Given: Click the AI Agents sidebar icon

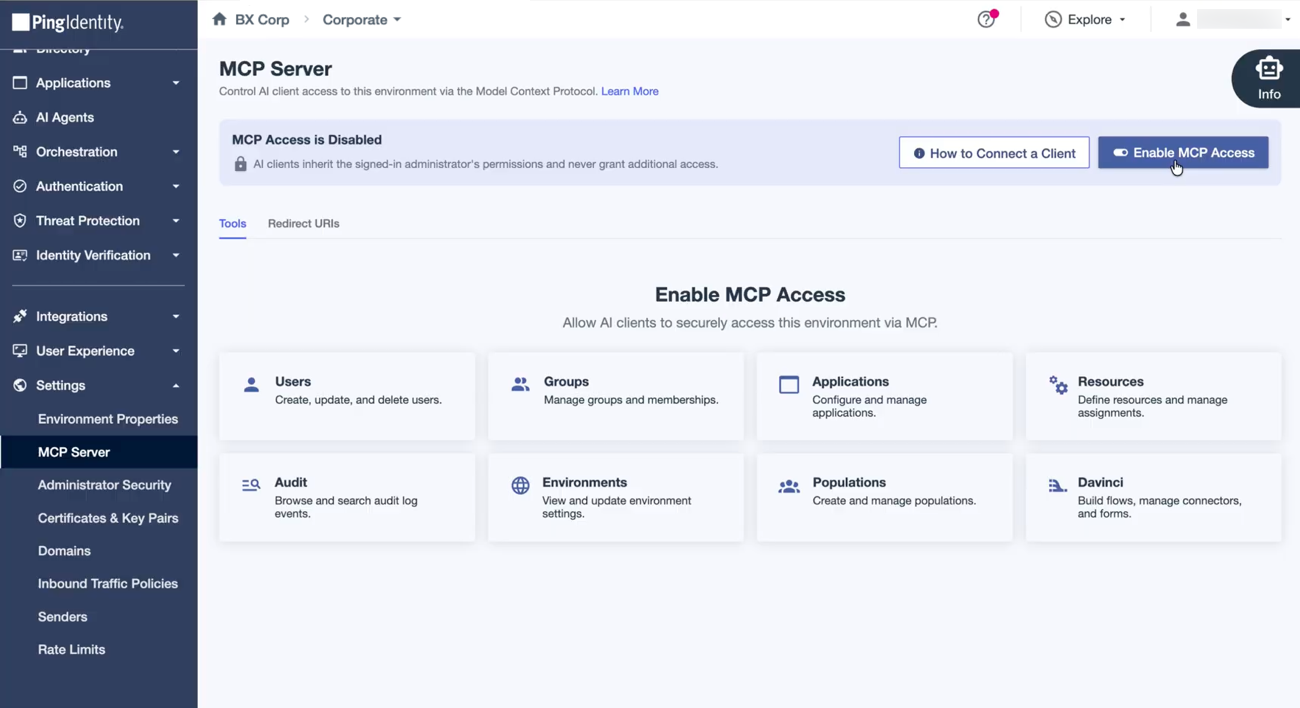Looking at the screenshot, I should coord(20,118).
